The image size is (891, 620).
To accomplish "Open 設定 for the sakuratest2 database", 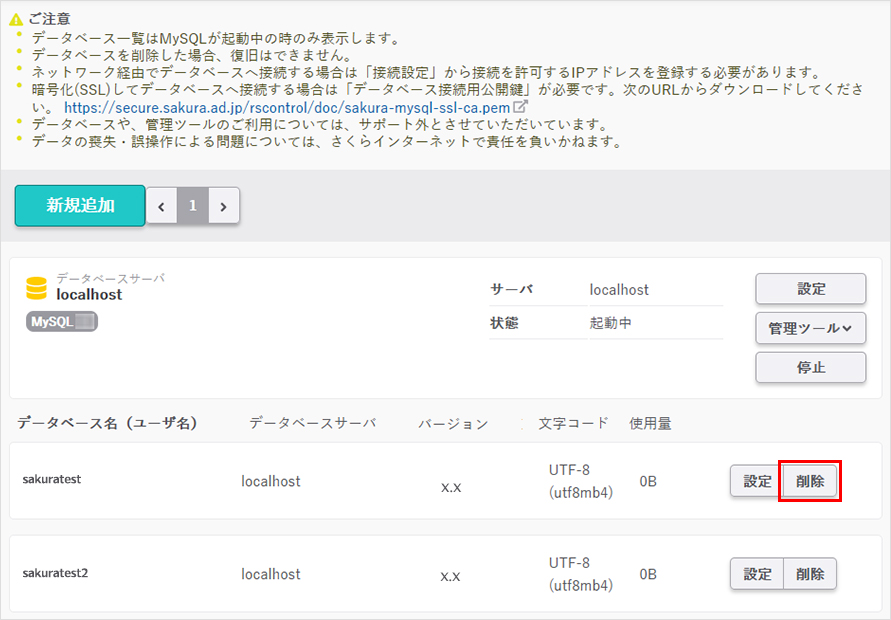I will pos(756,574).
